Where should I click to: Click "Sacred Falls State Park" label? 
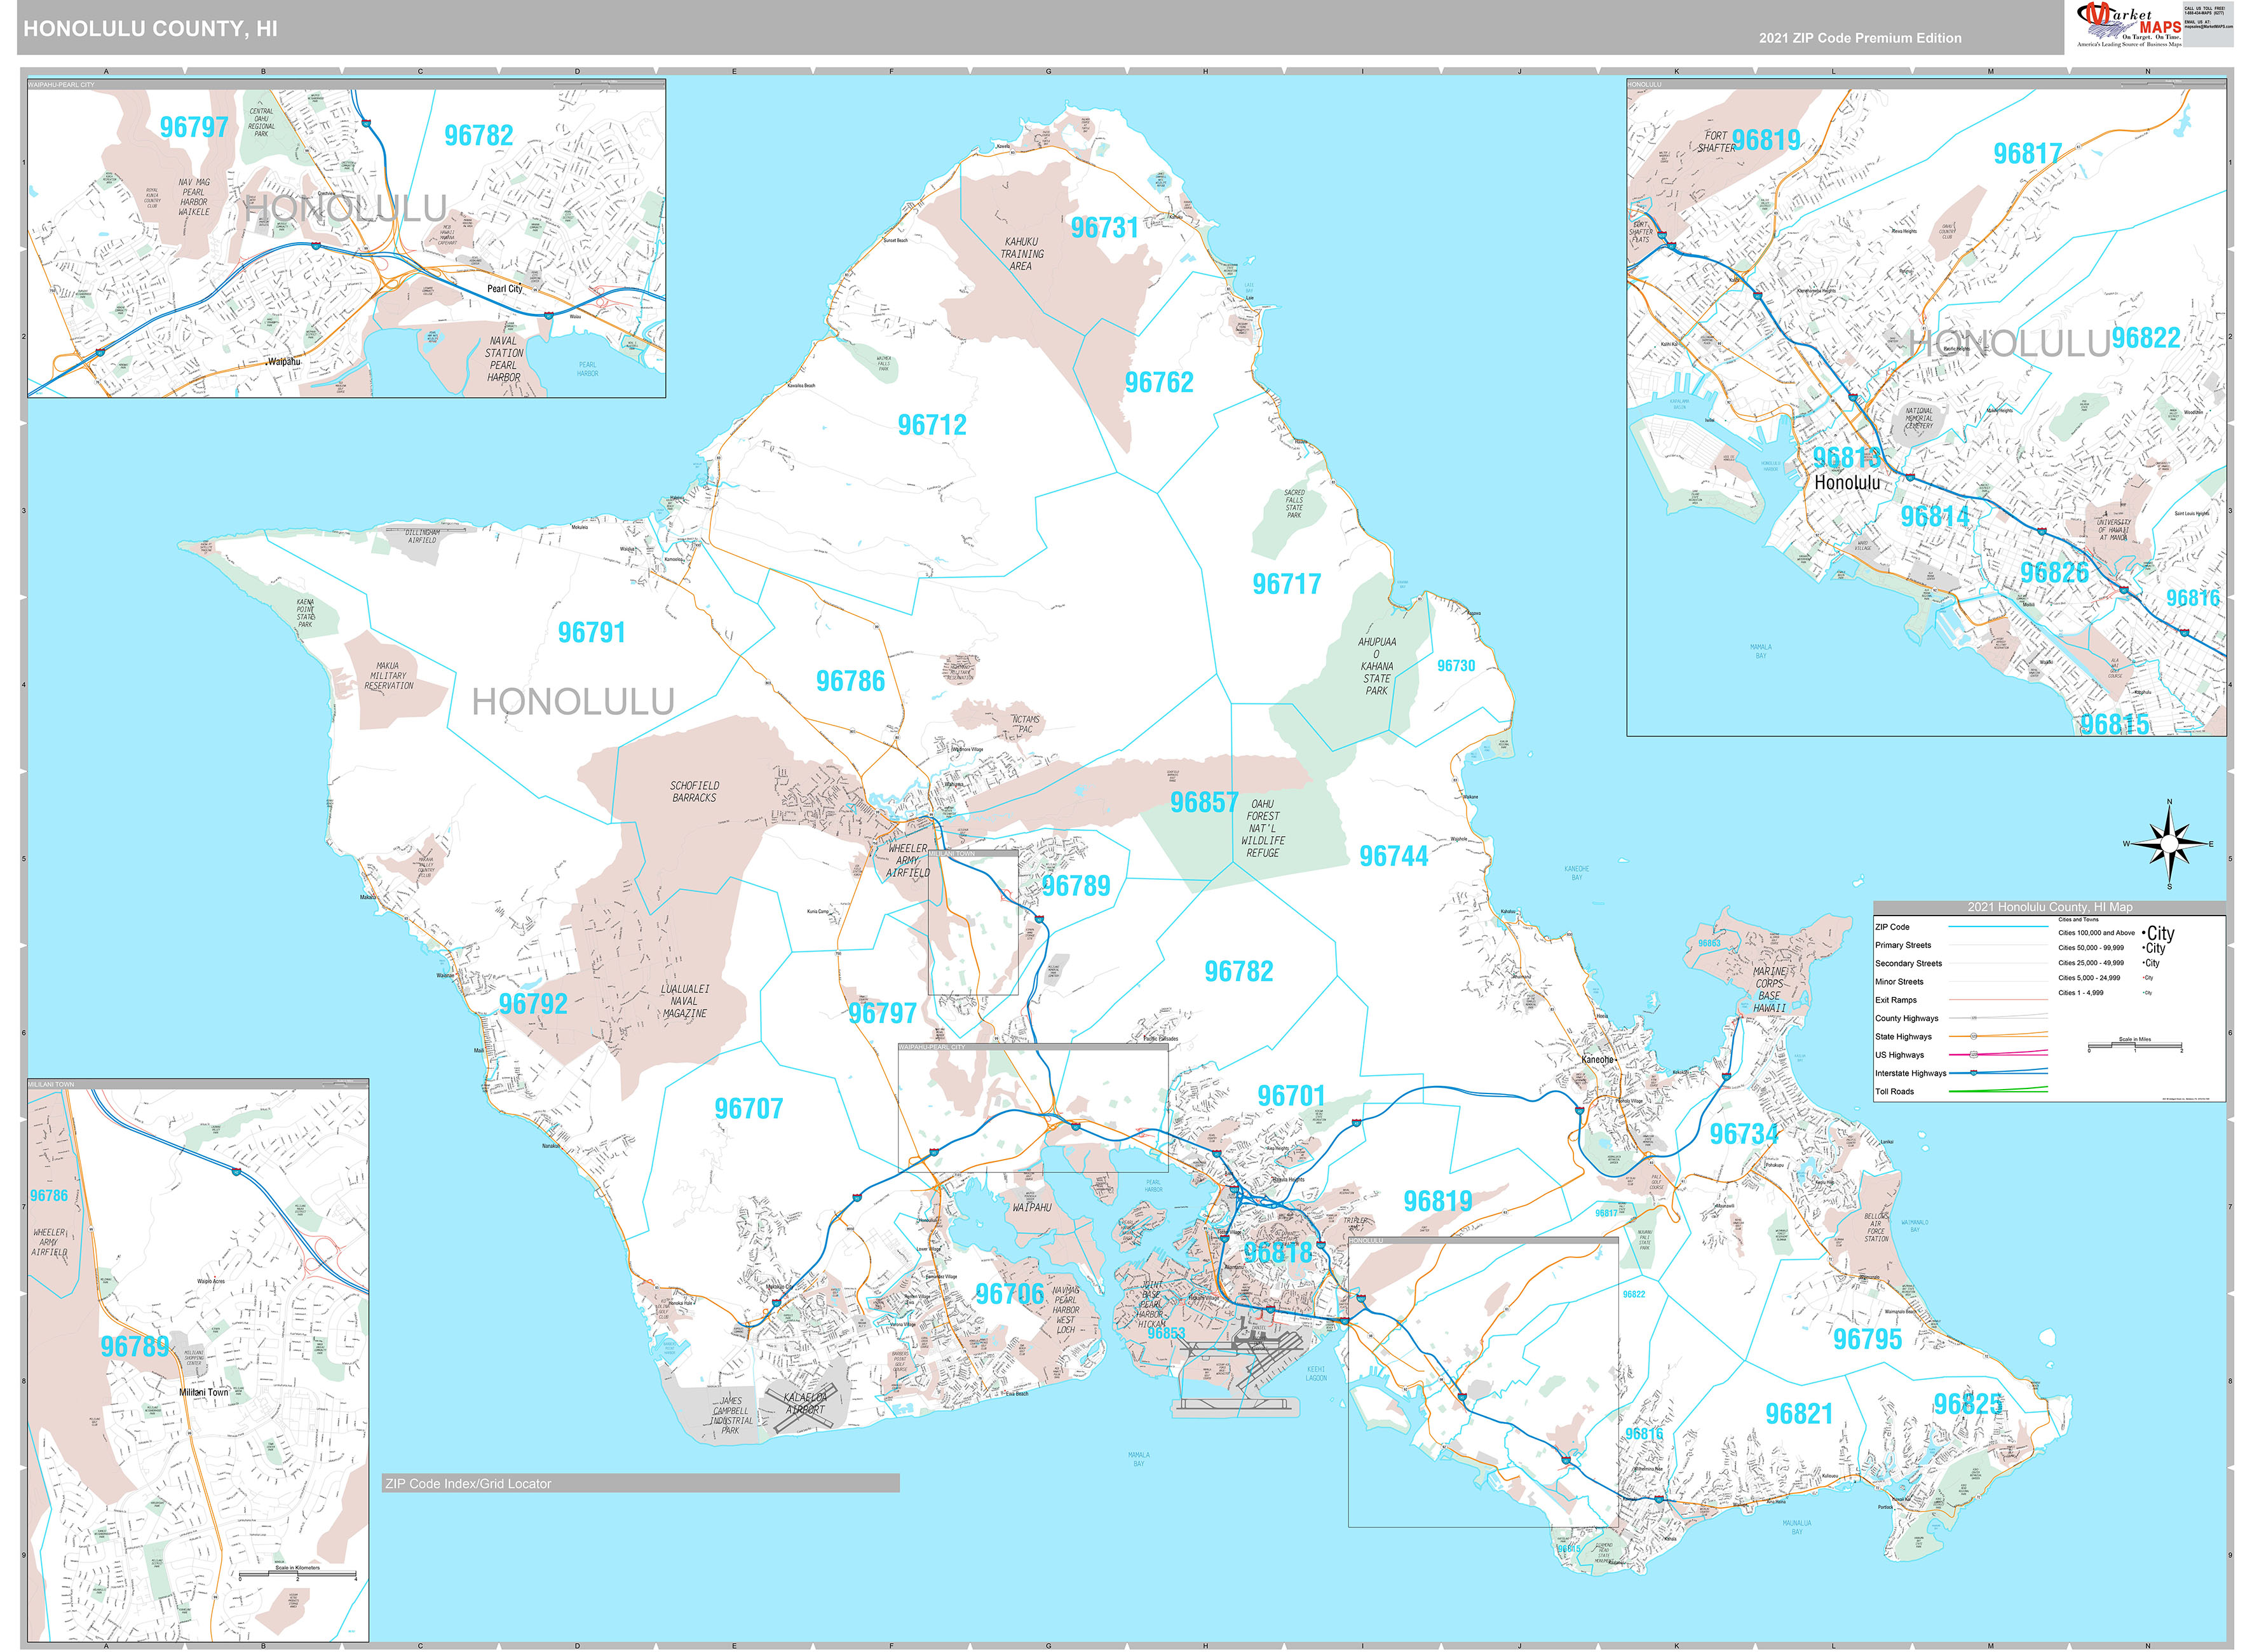tap(1294, 503)
